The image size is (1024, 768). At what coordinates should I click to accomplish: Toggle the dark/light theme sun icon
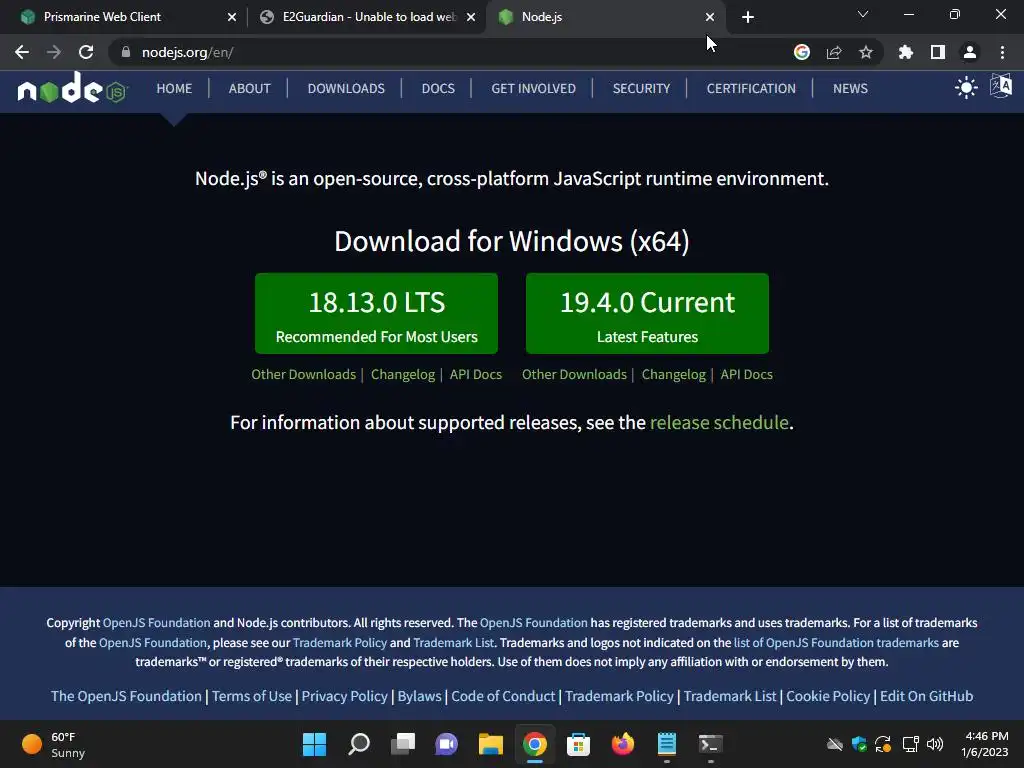pyautogui.click(x=966, y=88)
